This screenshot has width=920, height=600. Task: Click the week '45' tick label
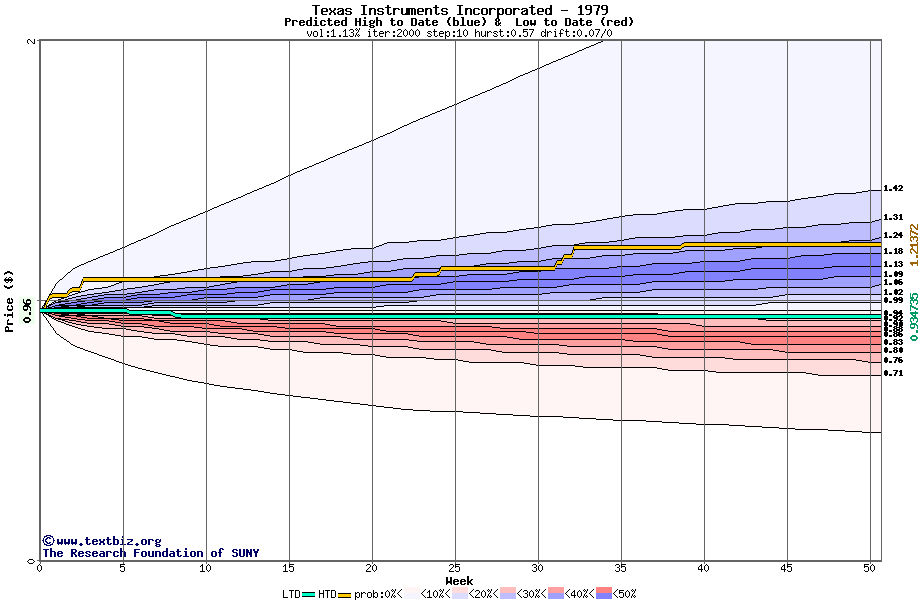[x=787, y=568]
